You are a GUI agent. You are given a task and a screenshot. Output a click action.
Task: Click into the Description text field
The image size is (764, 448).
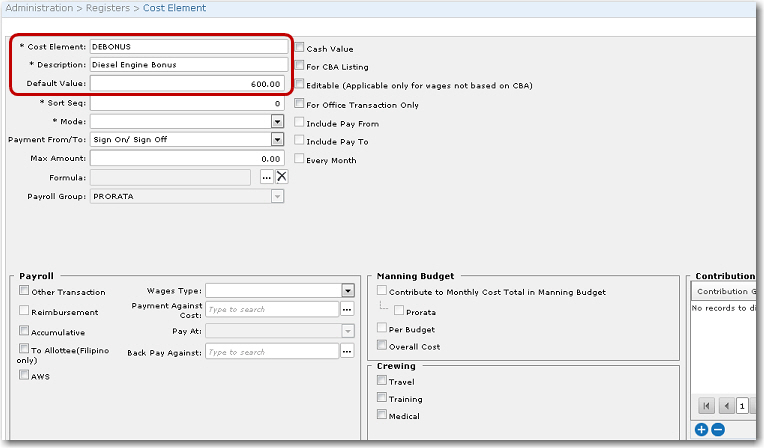click(187, 65)
